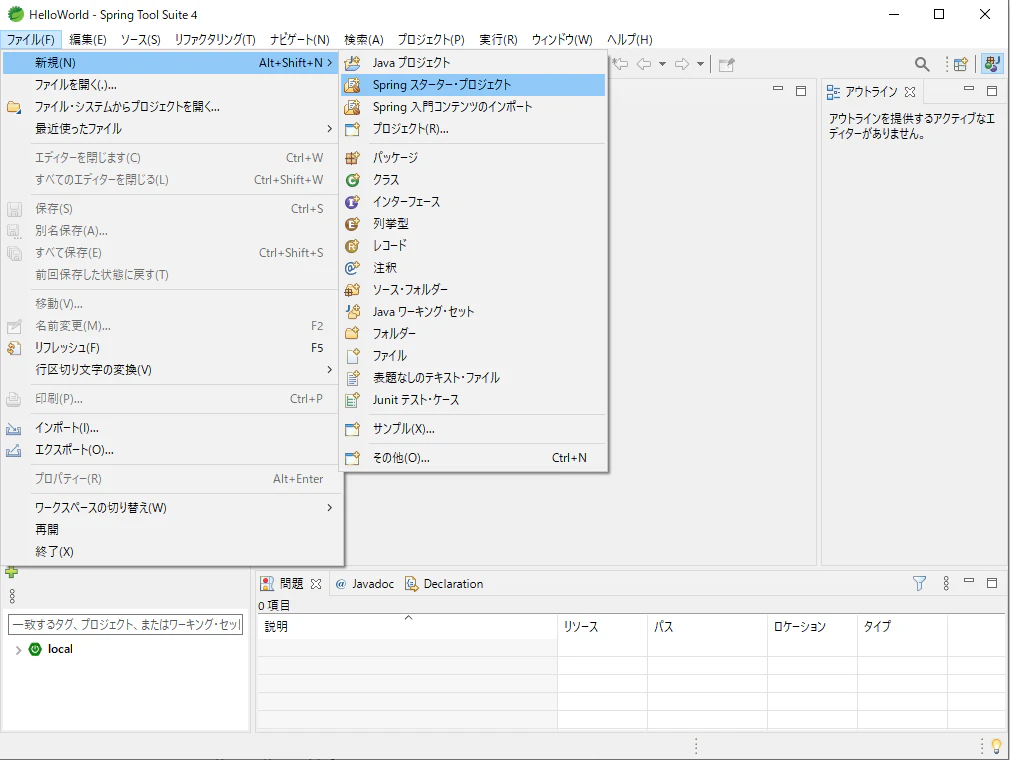The width and height of the screenshot is (1010, 760).
Task: Switch to the Javadoc tab
Action: click(x=365, y=584)
